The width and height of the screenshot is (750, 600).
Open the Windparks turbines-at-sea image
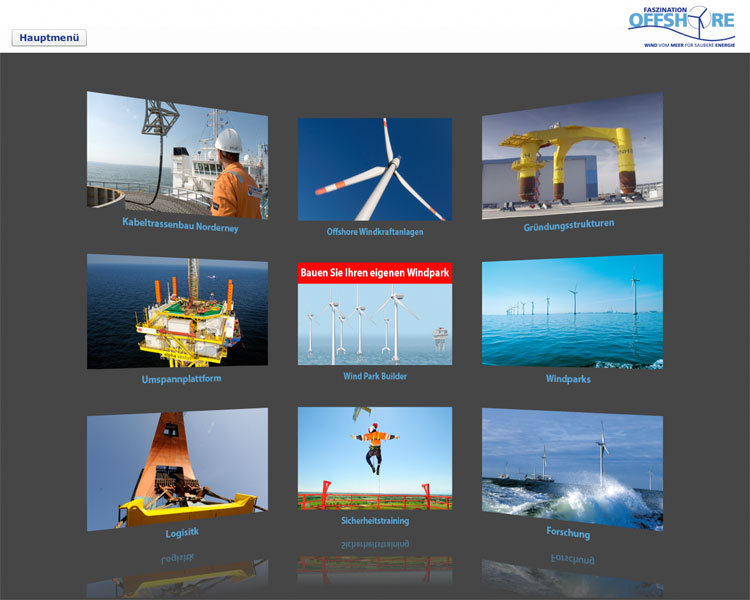(572, 311)
